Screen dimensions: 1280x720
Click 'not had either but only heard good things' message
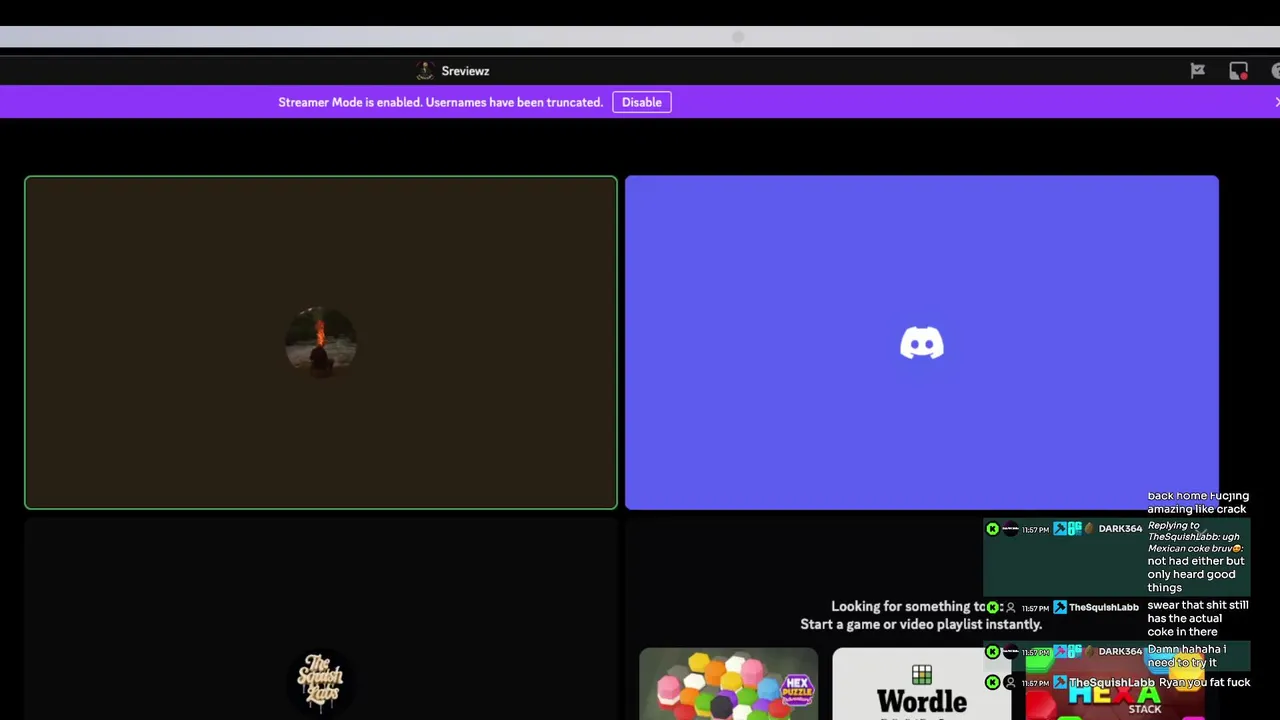coord(1196,574)
